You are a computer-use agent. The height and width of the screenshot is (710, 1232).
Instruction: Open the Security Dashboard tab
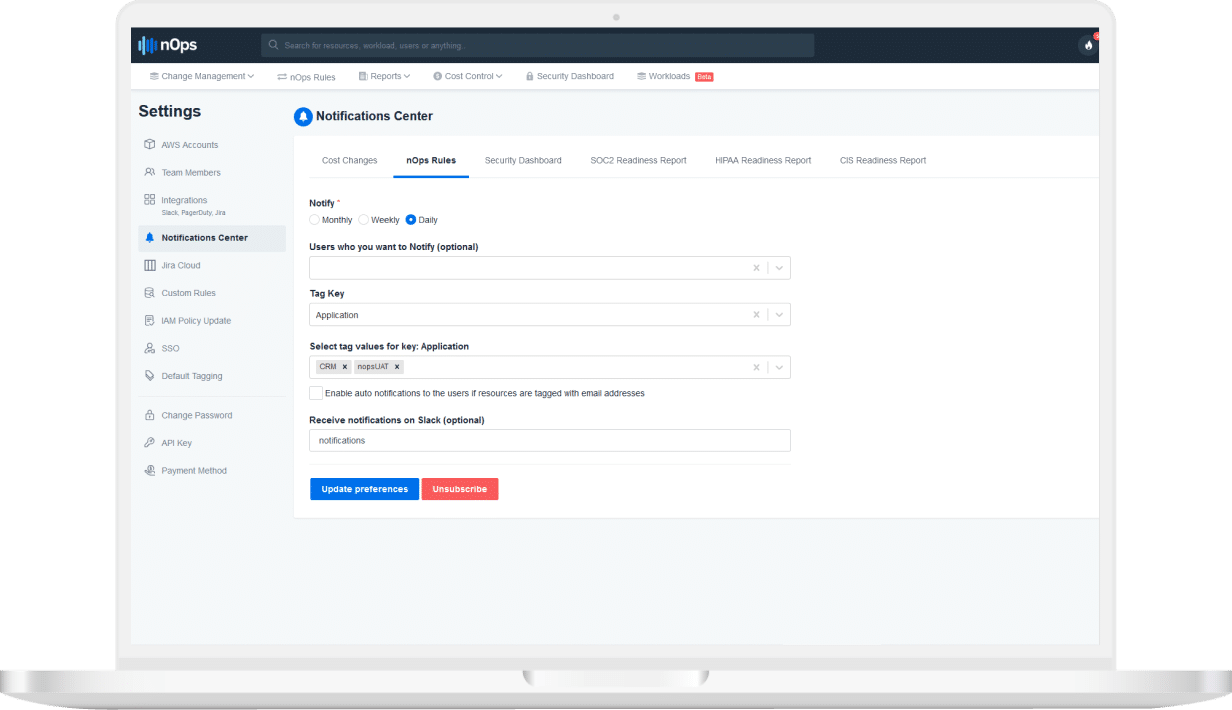click(x=523, y=160)
